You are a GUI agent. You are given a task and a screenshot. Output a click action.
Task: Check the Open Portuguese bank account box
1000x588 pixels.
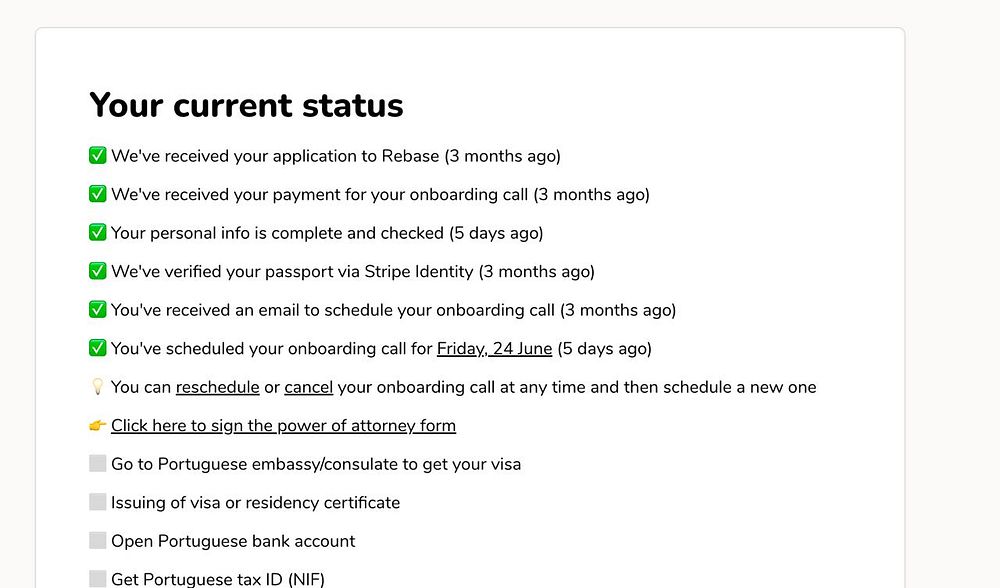coord(98,541)
